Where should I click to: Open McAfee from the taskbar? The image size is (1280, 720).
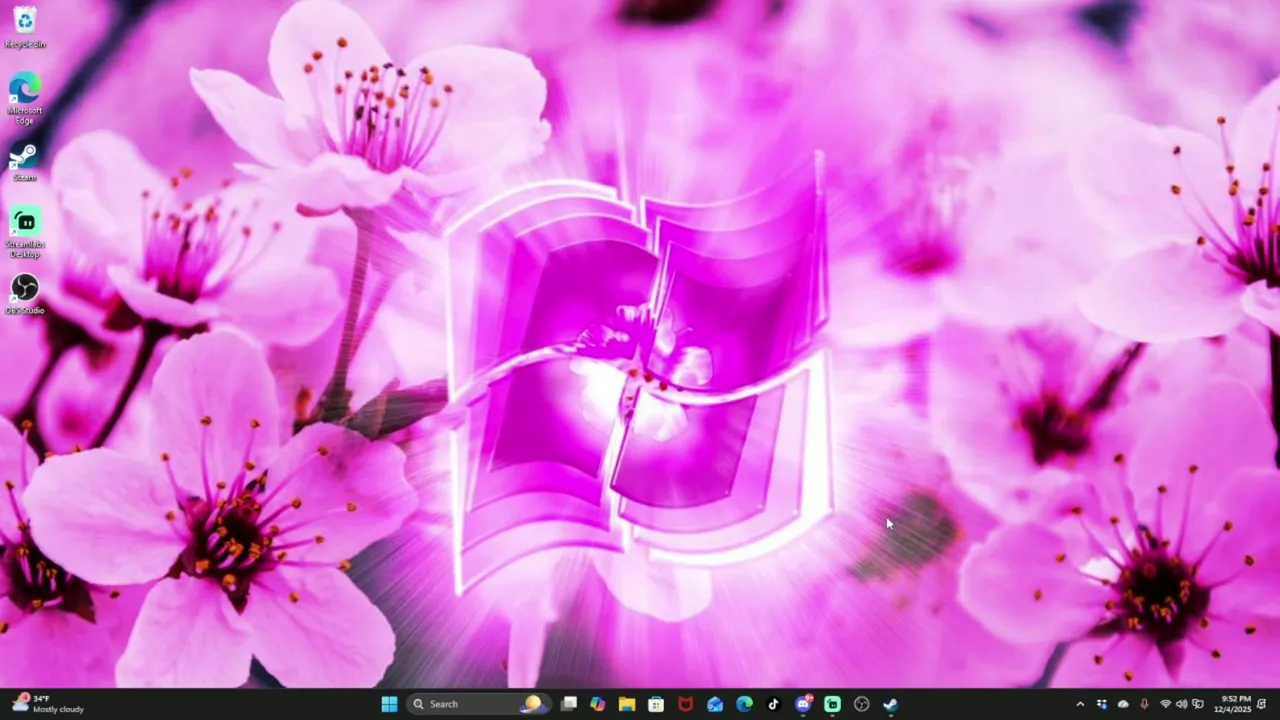tap(685, 704)
